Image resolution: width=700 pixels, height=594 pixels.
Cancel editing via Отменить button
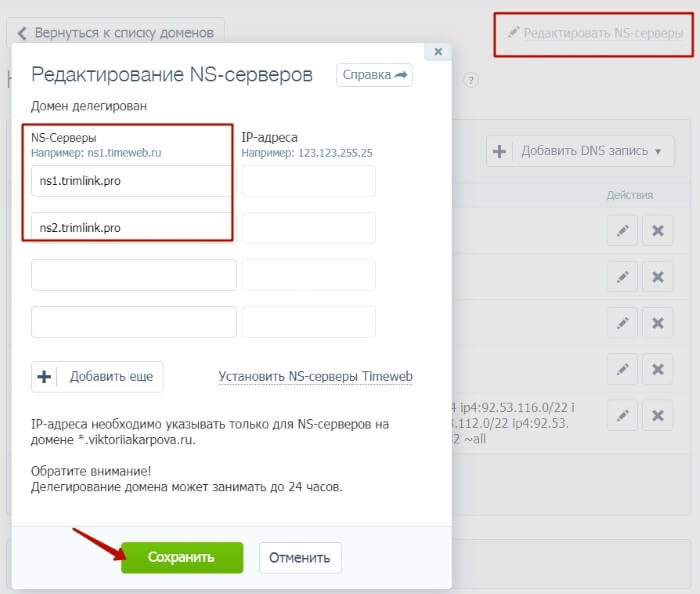coord(300,557)
